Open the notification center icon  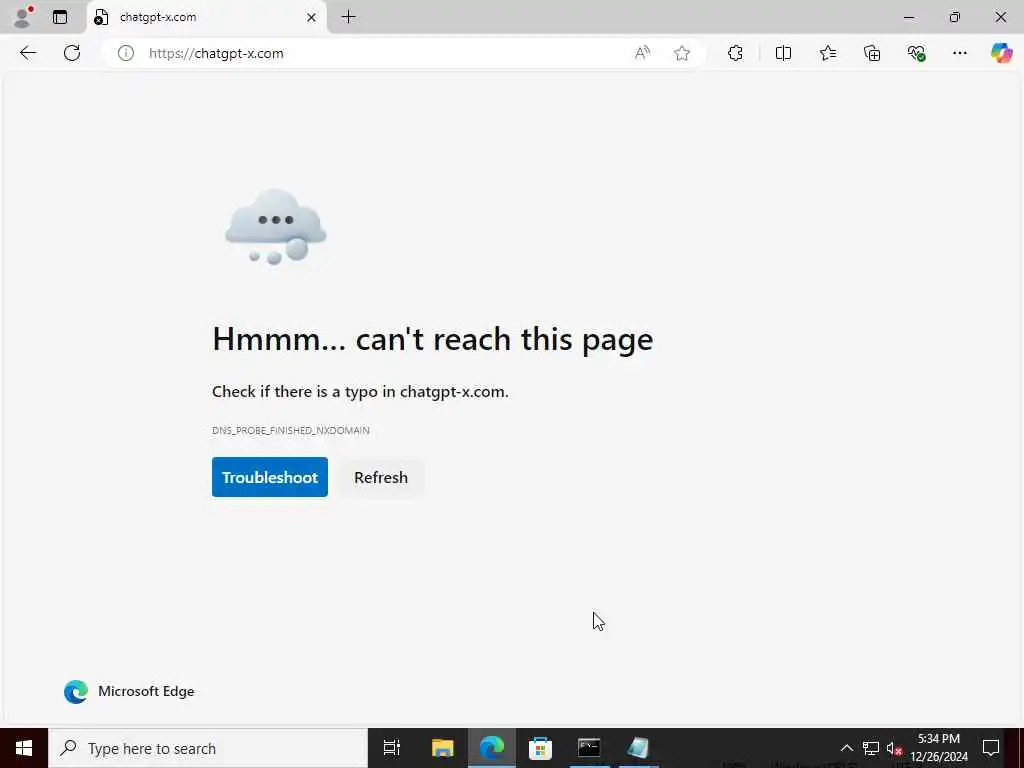point(991,748)
